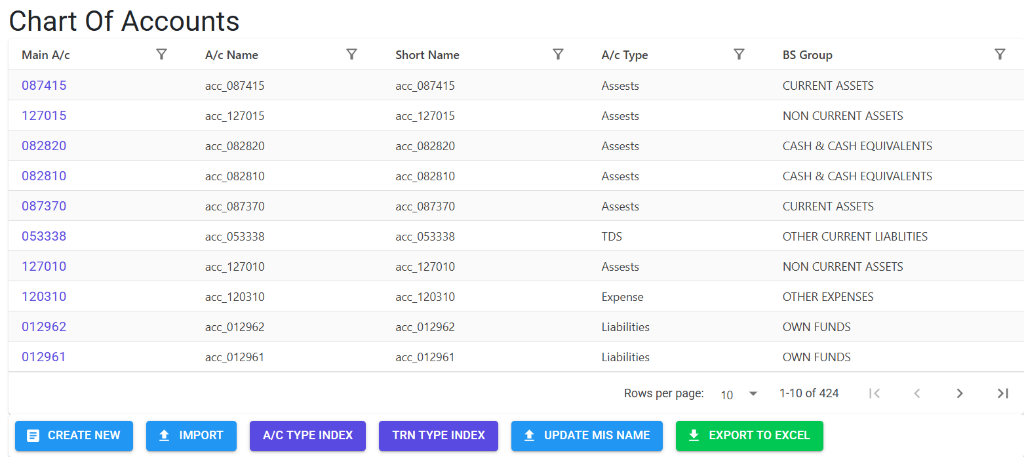Open account 012961 link
1024x457 pixels.
tap(44, 357)
